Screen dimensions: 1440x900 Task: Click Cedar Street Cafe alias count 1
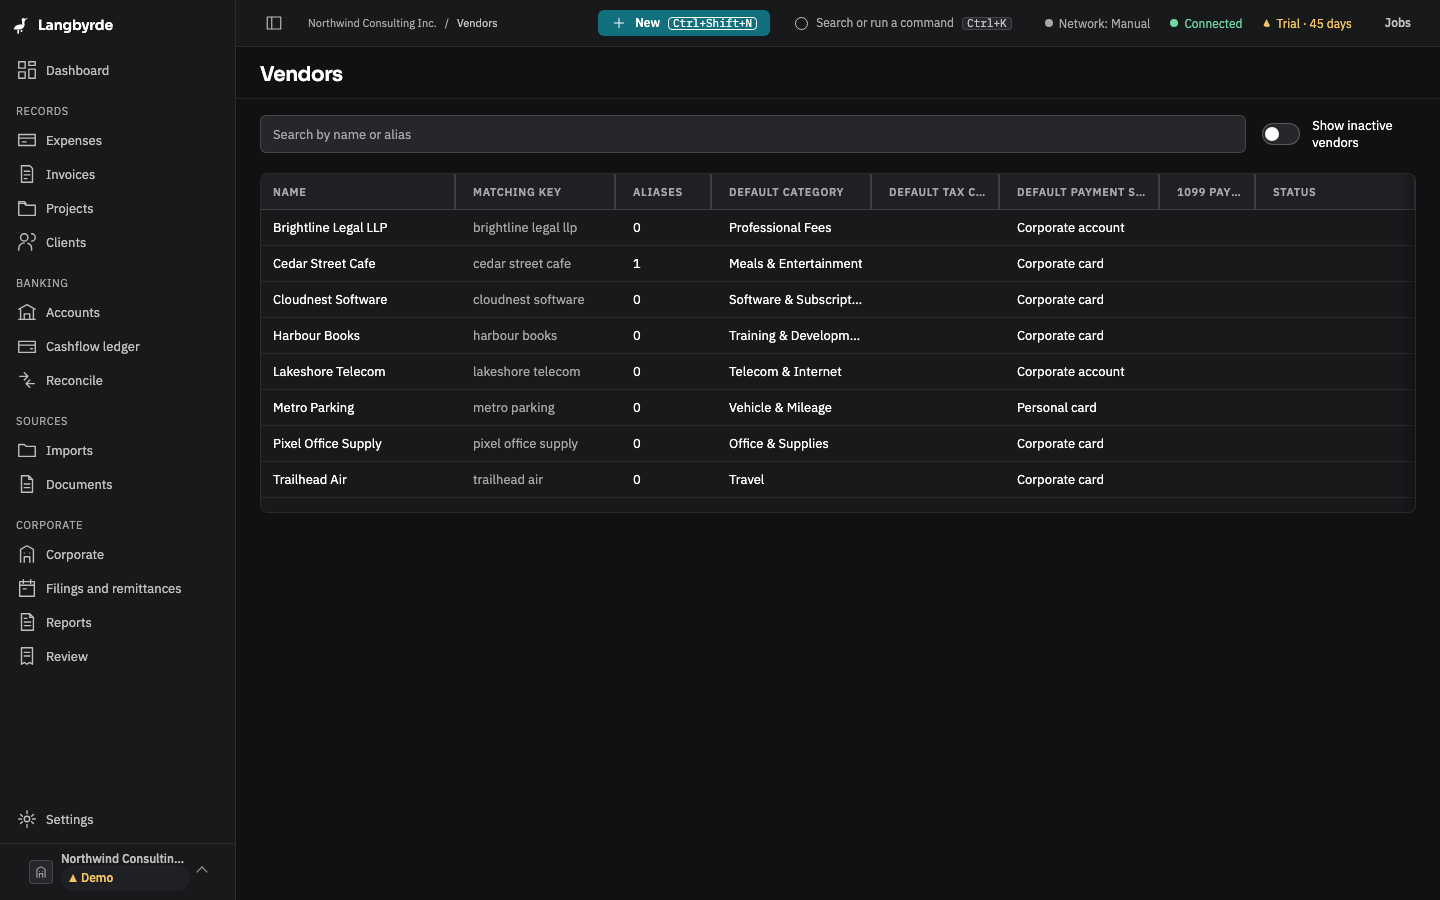pyautogui.click(x=636, y=264)
